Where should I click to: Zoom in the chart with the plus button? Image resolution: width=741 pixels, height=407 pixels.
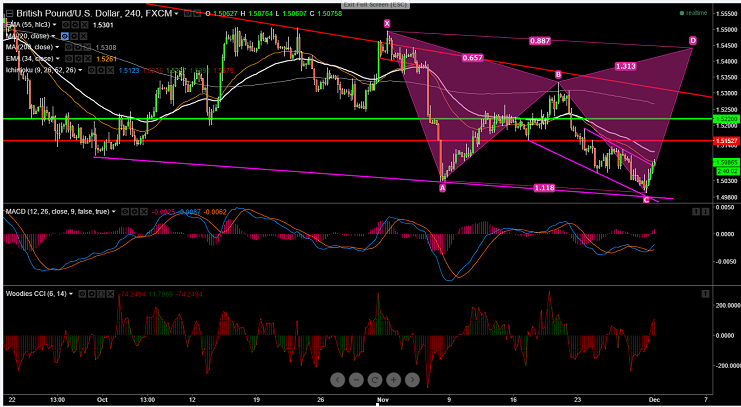pyautogui.click(x=393, y=379)
